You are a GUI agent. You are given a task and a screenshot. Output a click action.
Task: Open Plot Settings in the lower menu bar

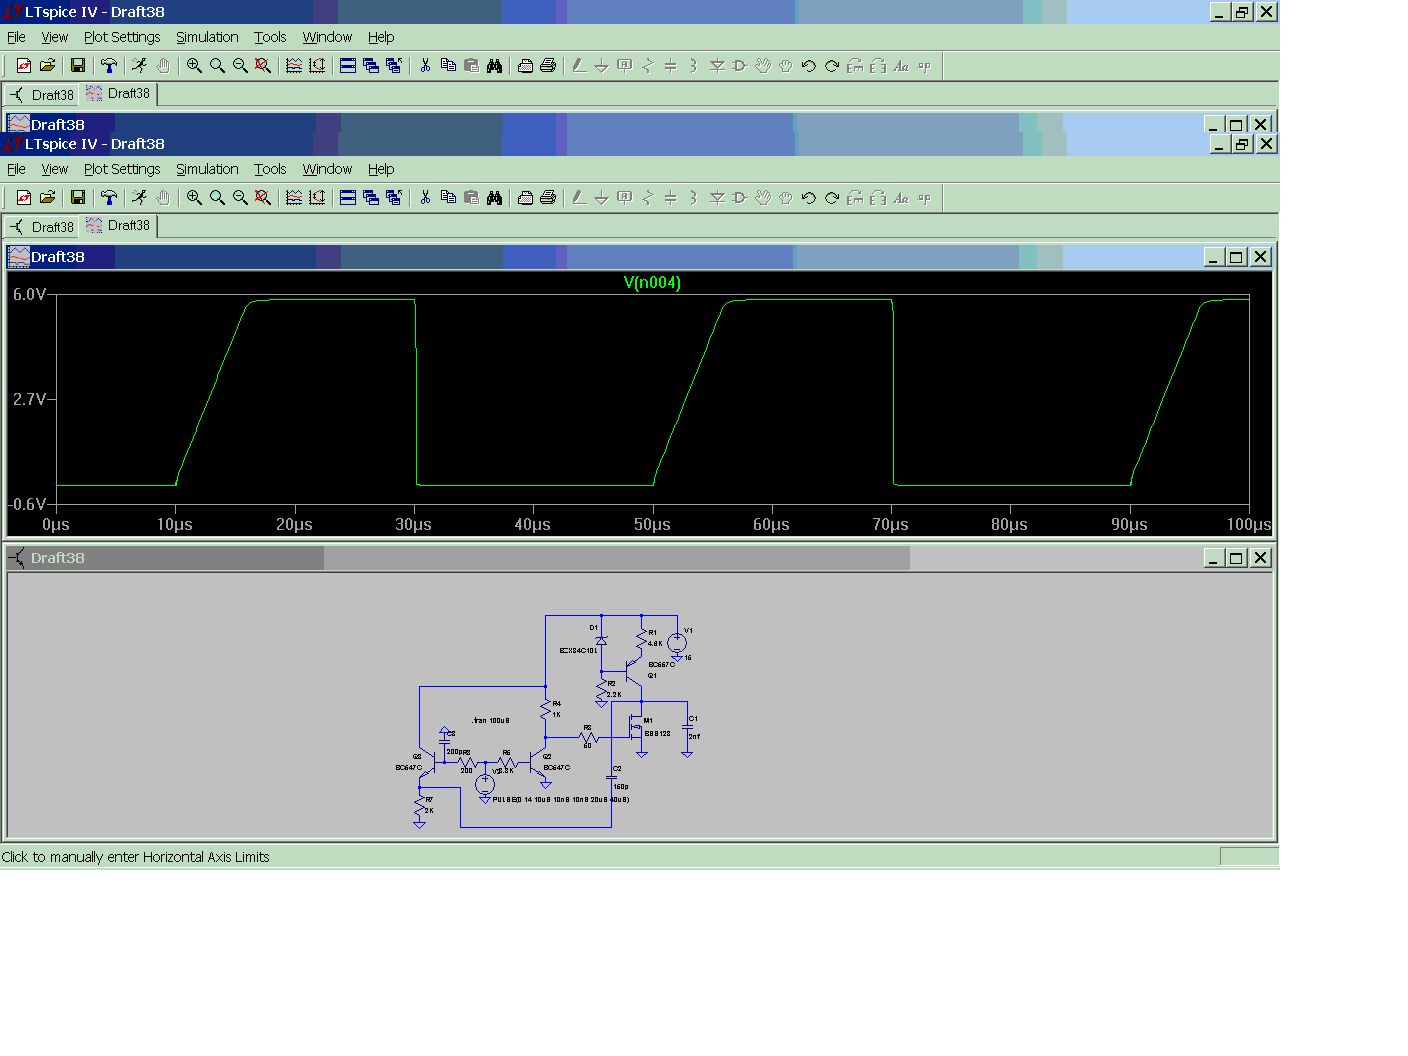(x=122, y=169)
